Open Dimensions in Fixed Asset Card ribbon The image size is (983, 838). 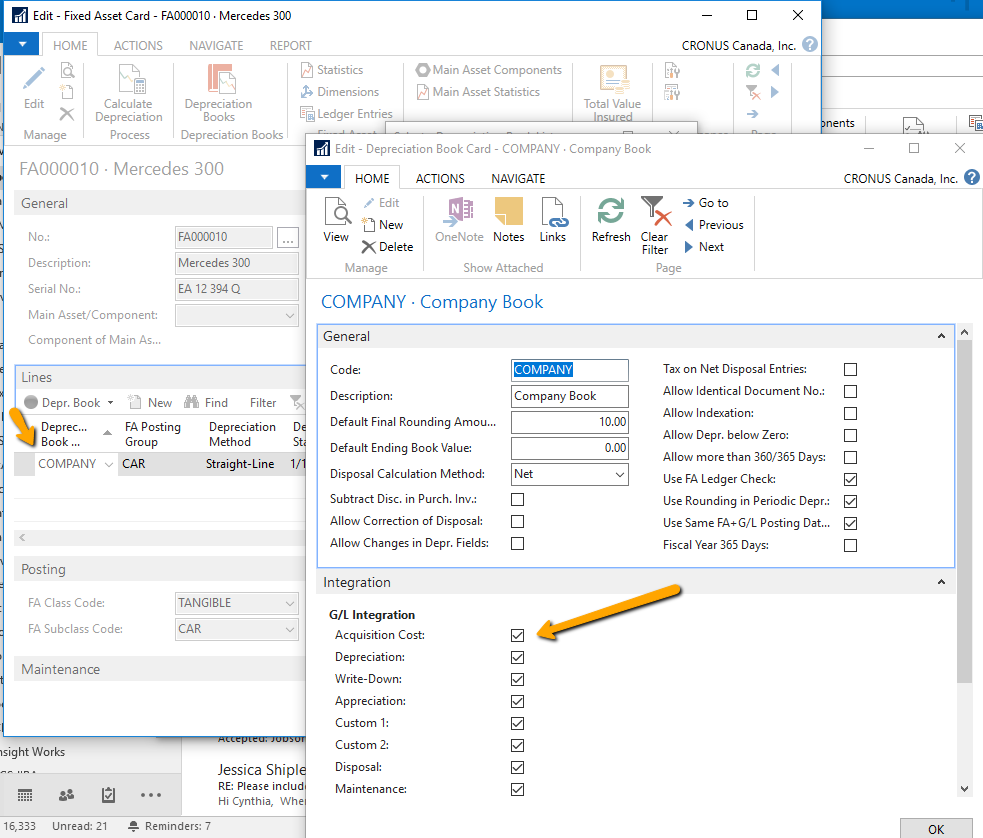click(340, 92)
